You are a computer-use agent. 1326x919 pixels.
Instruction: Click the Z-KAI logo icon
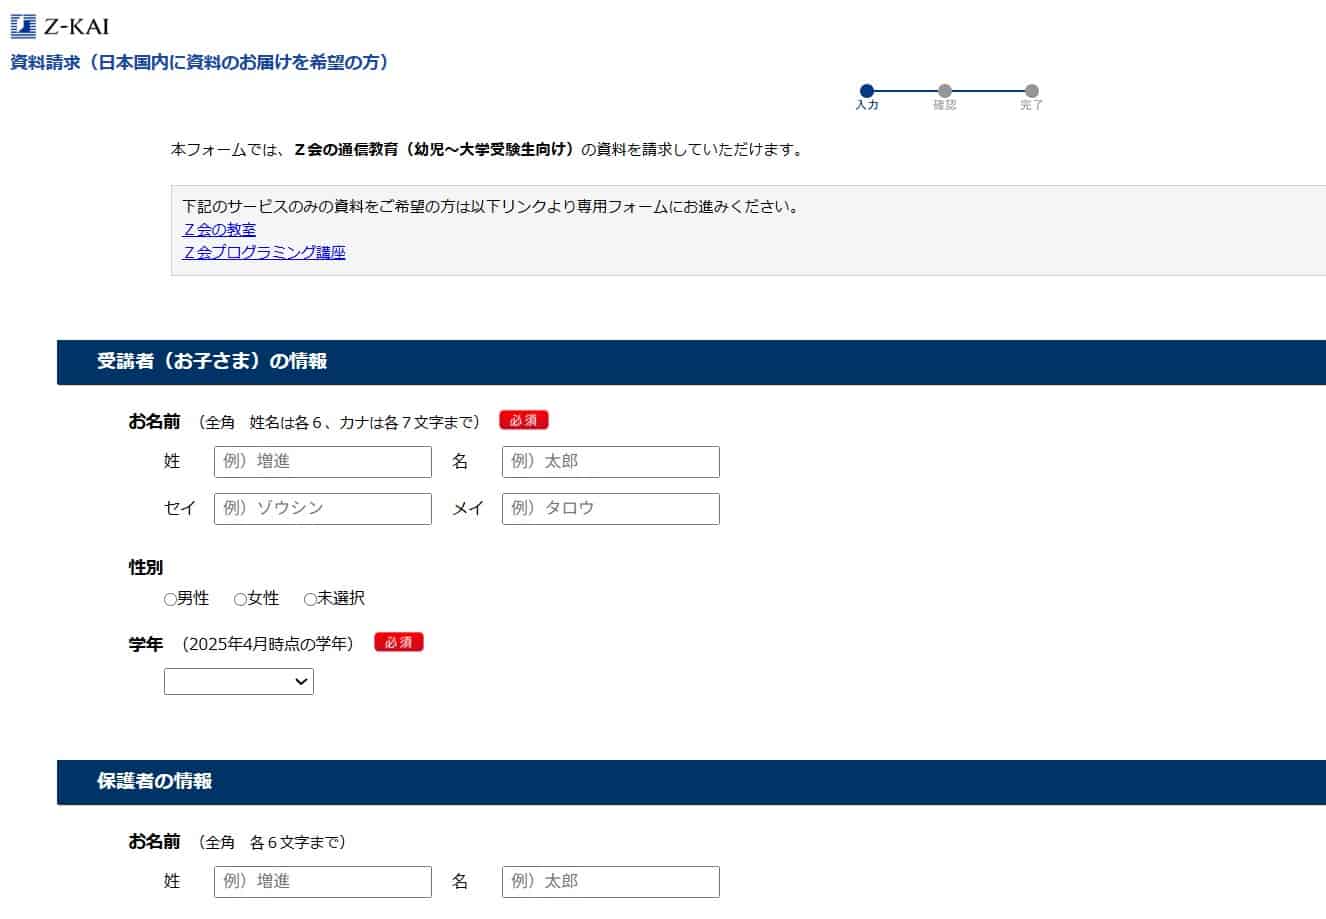[x=22, y=26]
